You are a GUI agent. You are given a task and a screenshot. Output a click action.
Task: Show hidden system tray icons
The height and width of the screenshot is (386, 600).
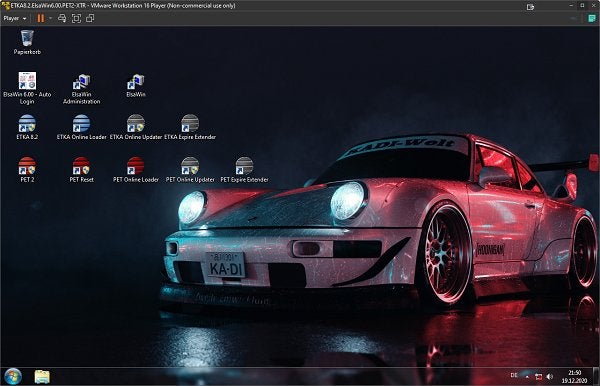(x=527, y=377)
